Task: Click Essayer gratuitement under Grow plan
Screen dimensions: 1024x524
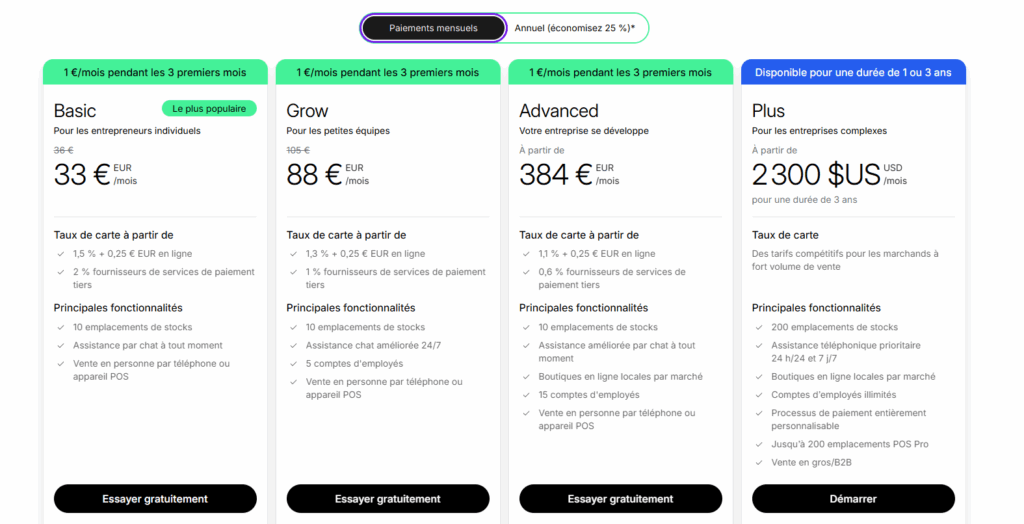Action: pyautogui.click(x=388, y=499)
